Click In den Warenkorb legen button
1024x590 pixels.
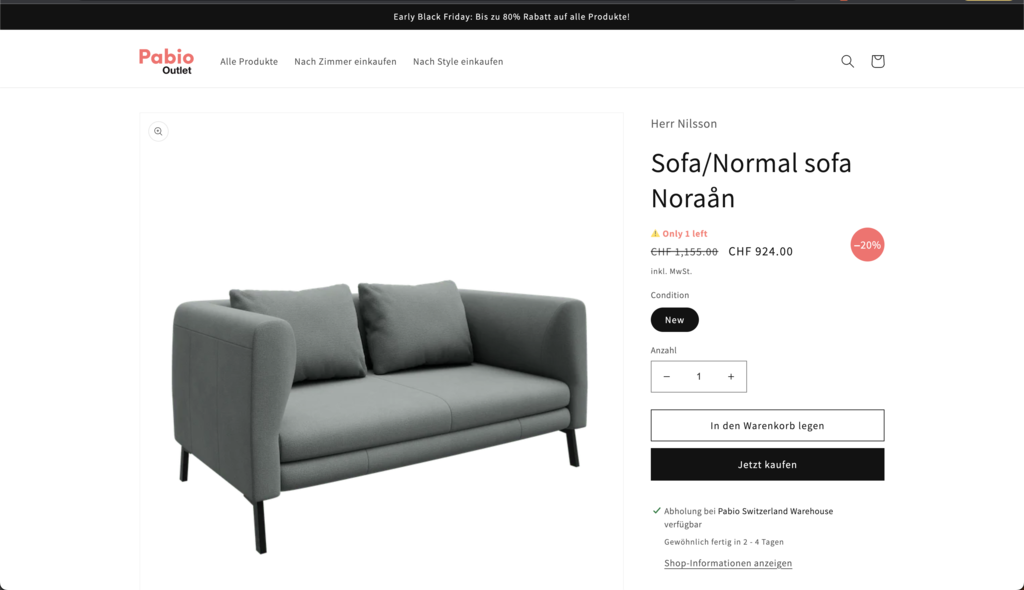(x=767, y=425)
